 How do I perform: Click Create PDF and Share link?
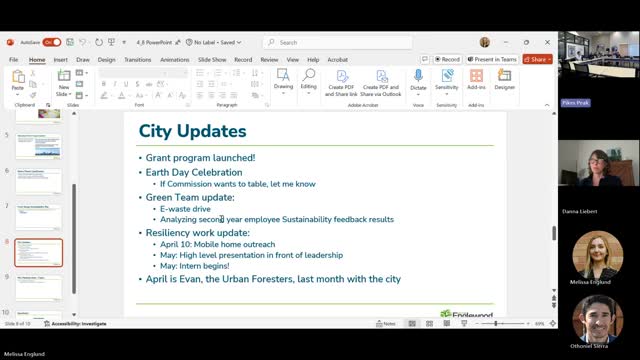click(x=341, y=83)
